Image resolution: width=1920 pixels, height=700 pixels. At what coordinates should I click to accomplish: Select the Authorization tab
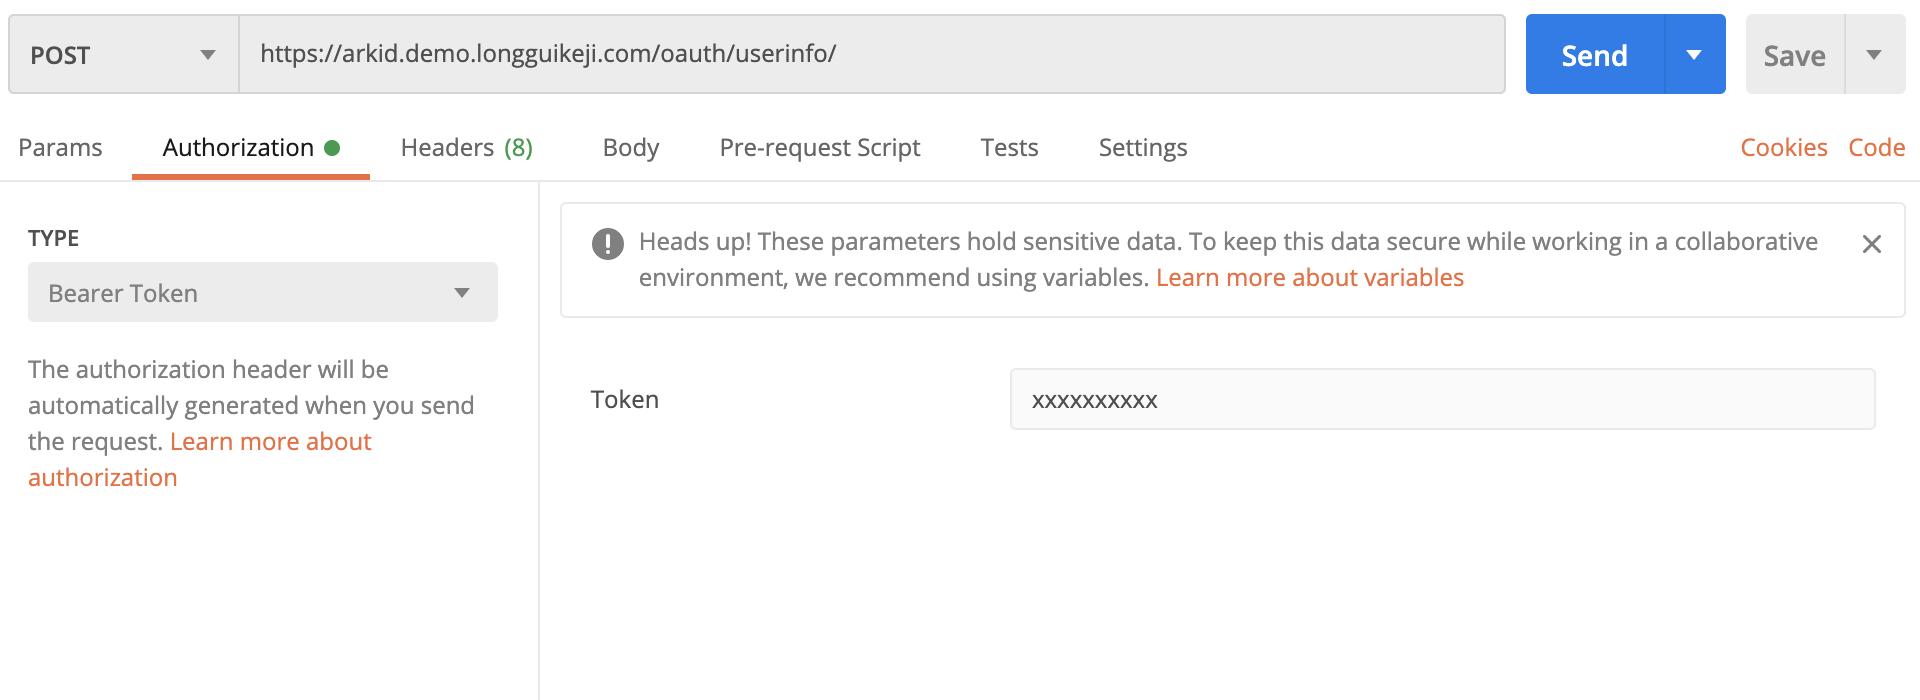[239, 148]
